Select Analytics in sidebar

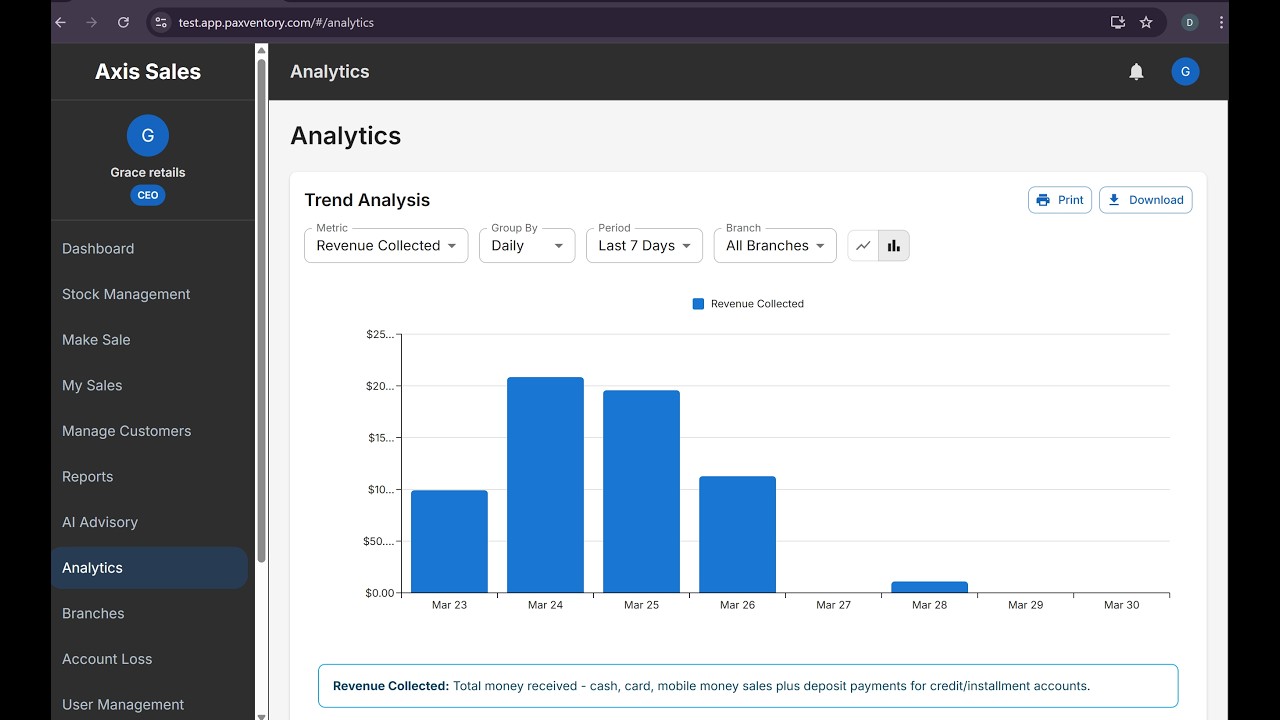pyautogui.click(x=149, y=568)
